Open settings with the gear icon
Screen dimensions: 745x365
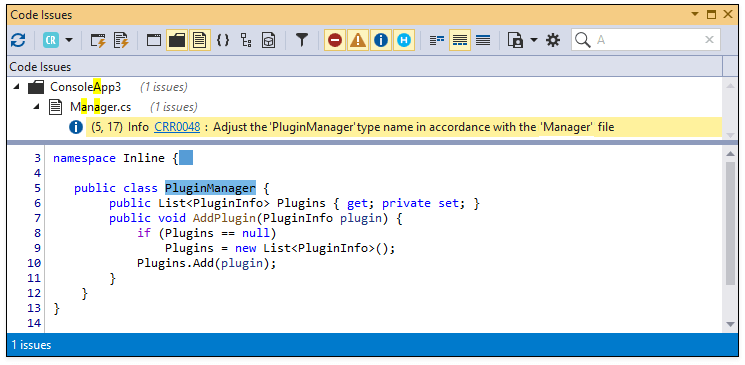click(x=553, y=40)
